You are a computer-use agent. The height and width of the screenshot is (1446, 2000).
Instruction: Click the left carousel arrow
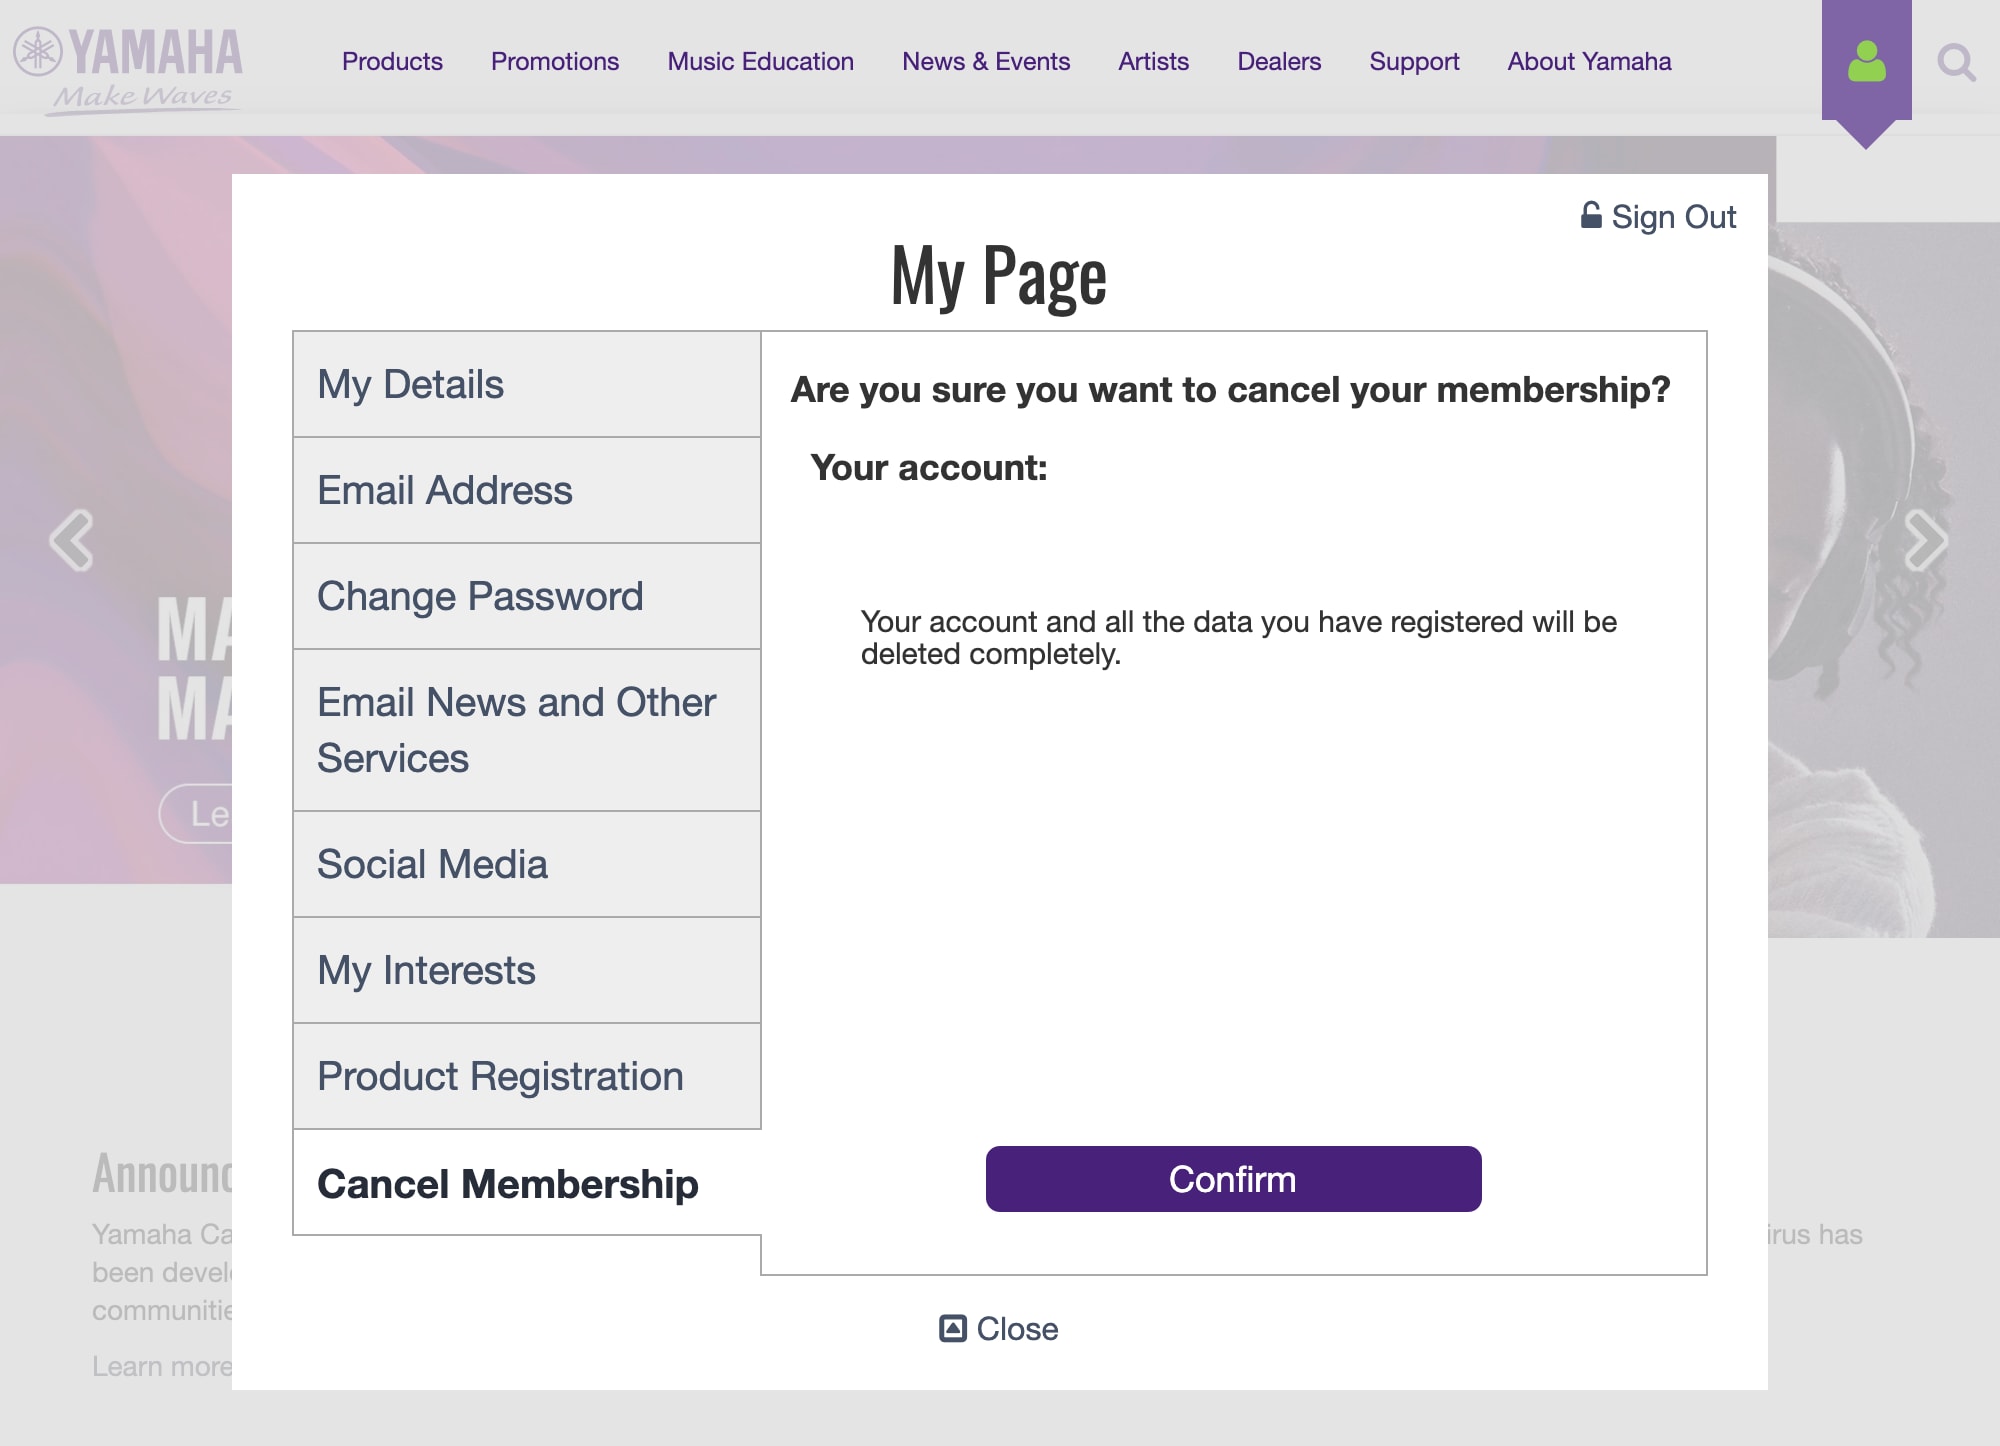pyautogui.click(x=73, y=539)
